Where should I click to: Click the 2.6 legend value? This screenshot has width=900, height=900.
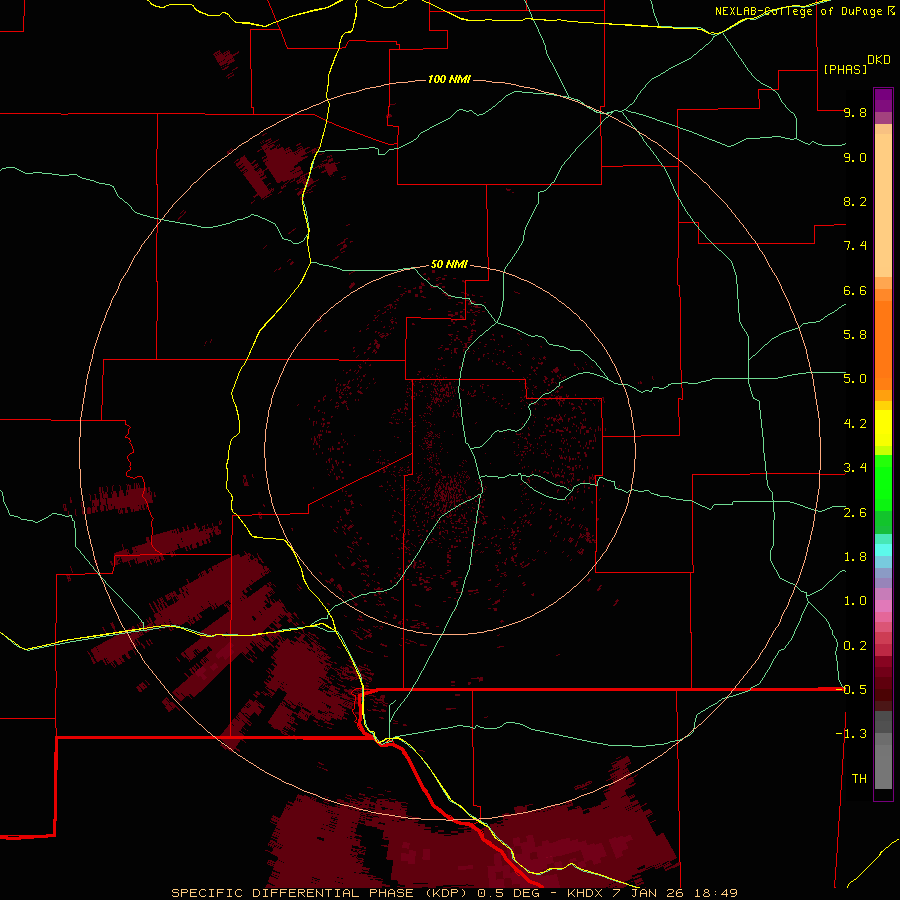(855, 513)
